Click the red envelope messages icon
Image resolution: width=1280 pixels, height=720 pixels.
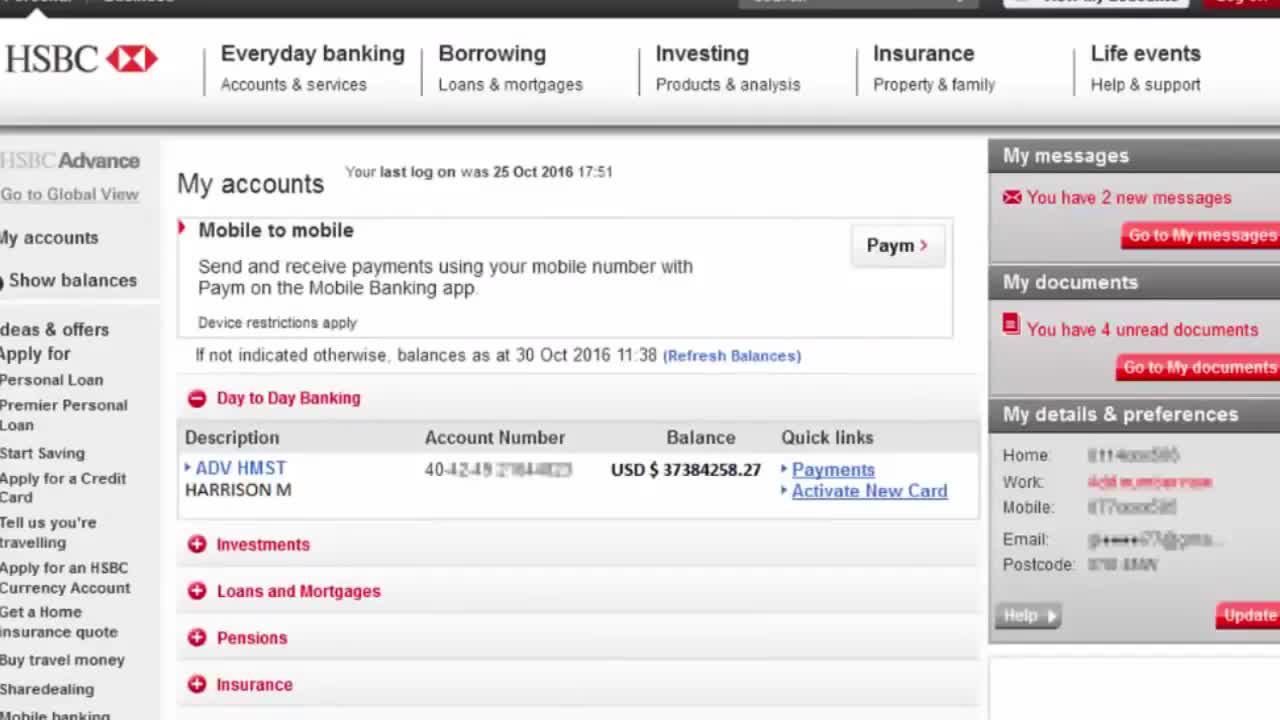pos(1012,197)
